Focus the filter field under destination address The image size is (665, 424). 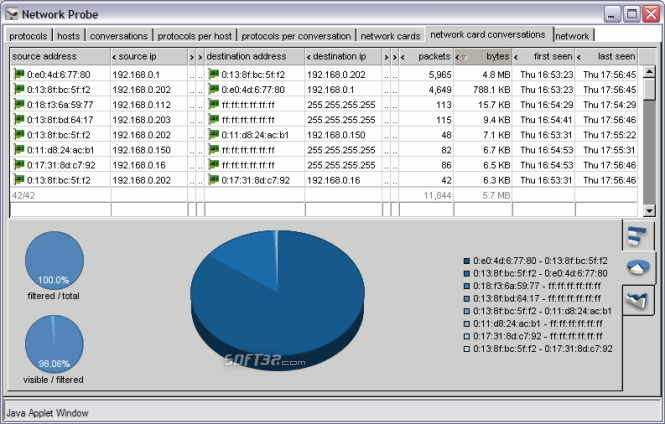[254, 209]
